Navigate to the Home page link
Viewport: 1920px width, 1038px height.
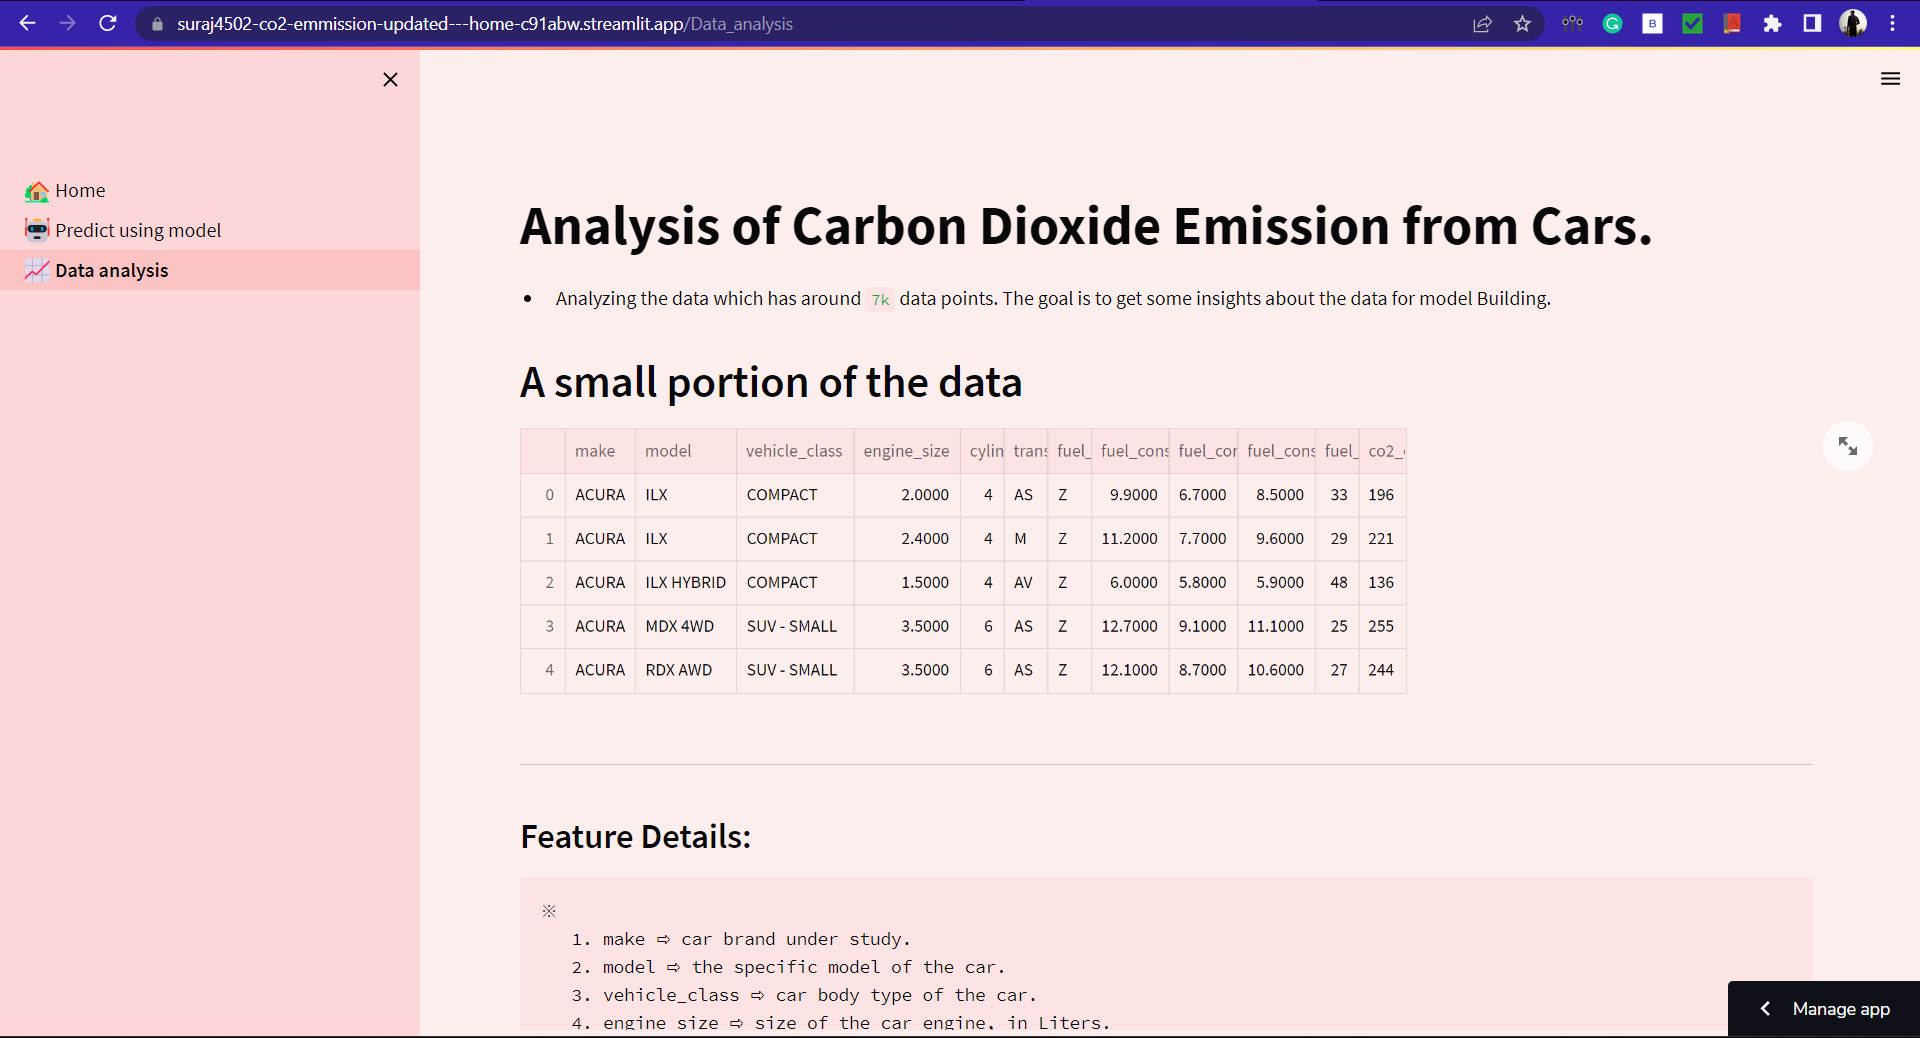[80, 191]
